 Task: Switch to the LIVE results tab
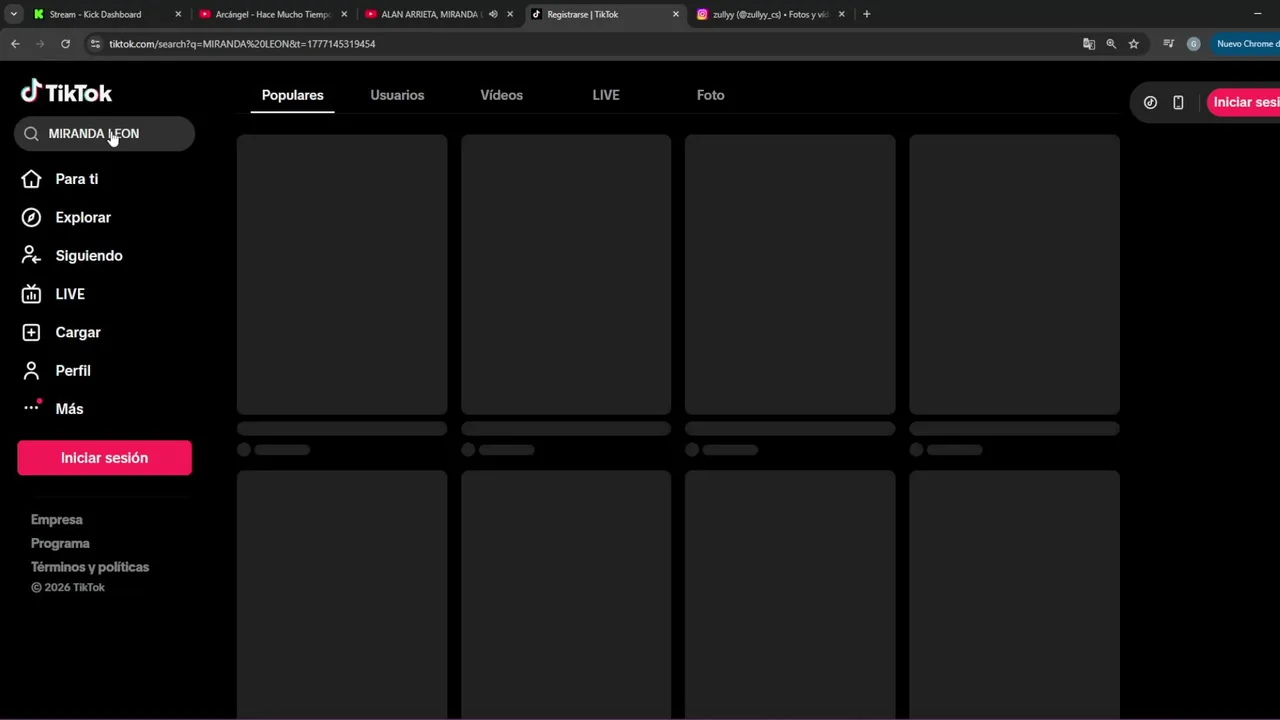(606, 95)
